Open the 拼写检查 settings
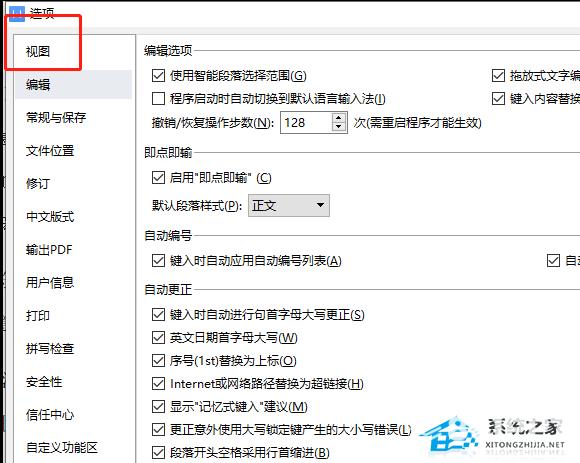Image resolution: width=580 pixels, height=463 pixels. point(50,348)
